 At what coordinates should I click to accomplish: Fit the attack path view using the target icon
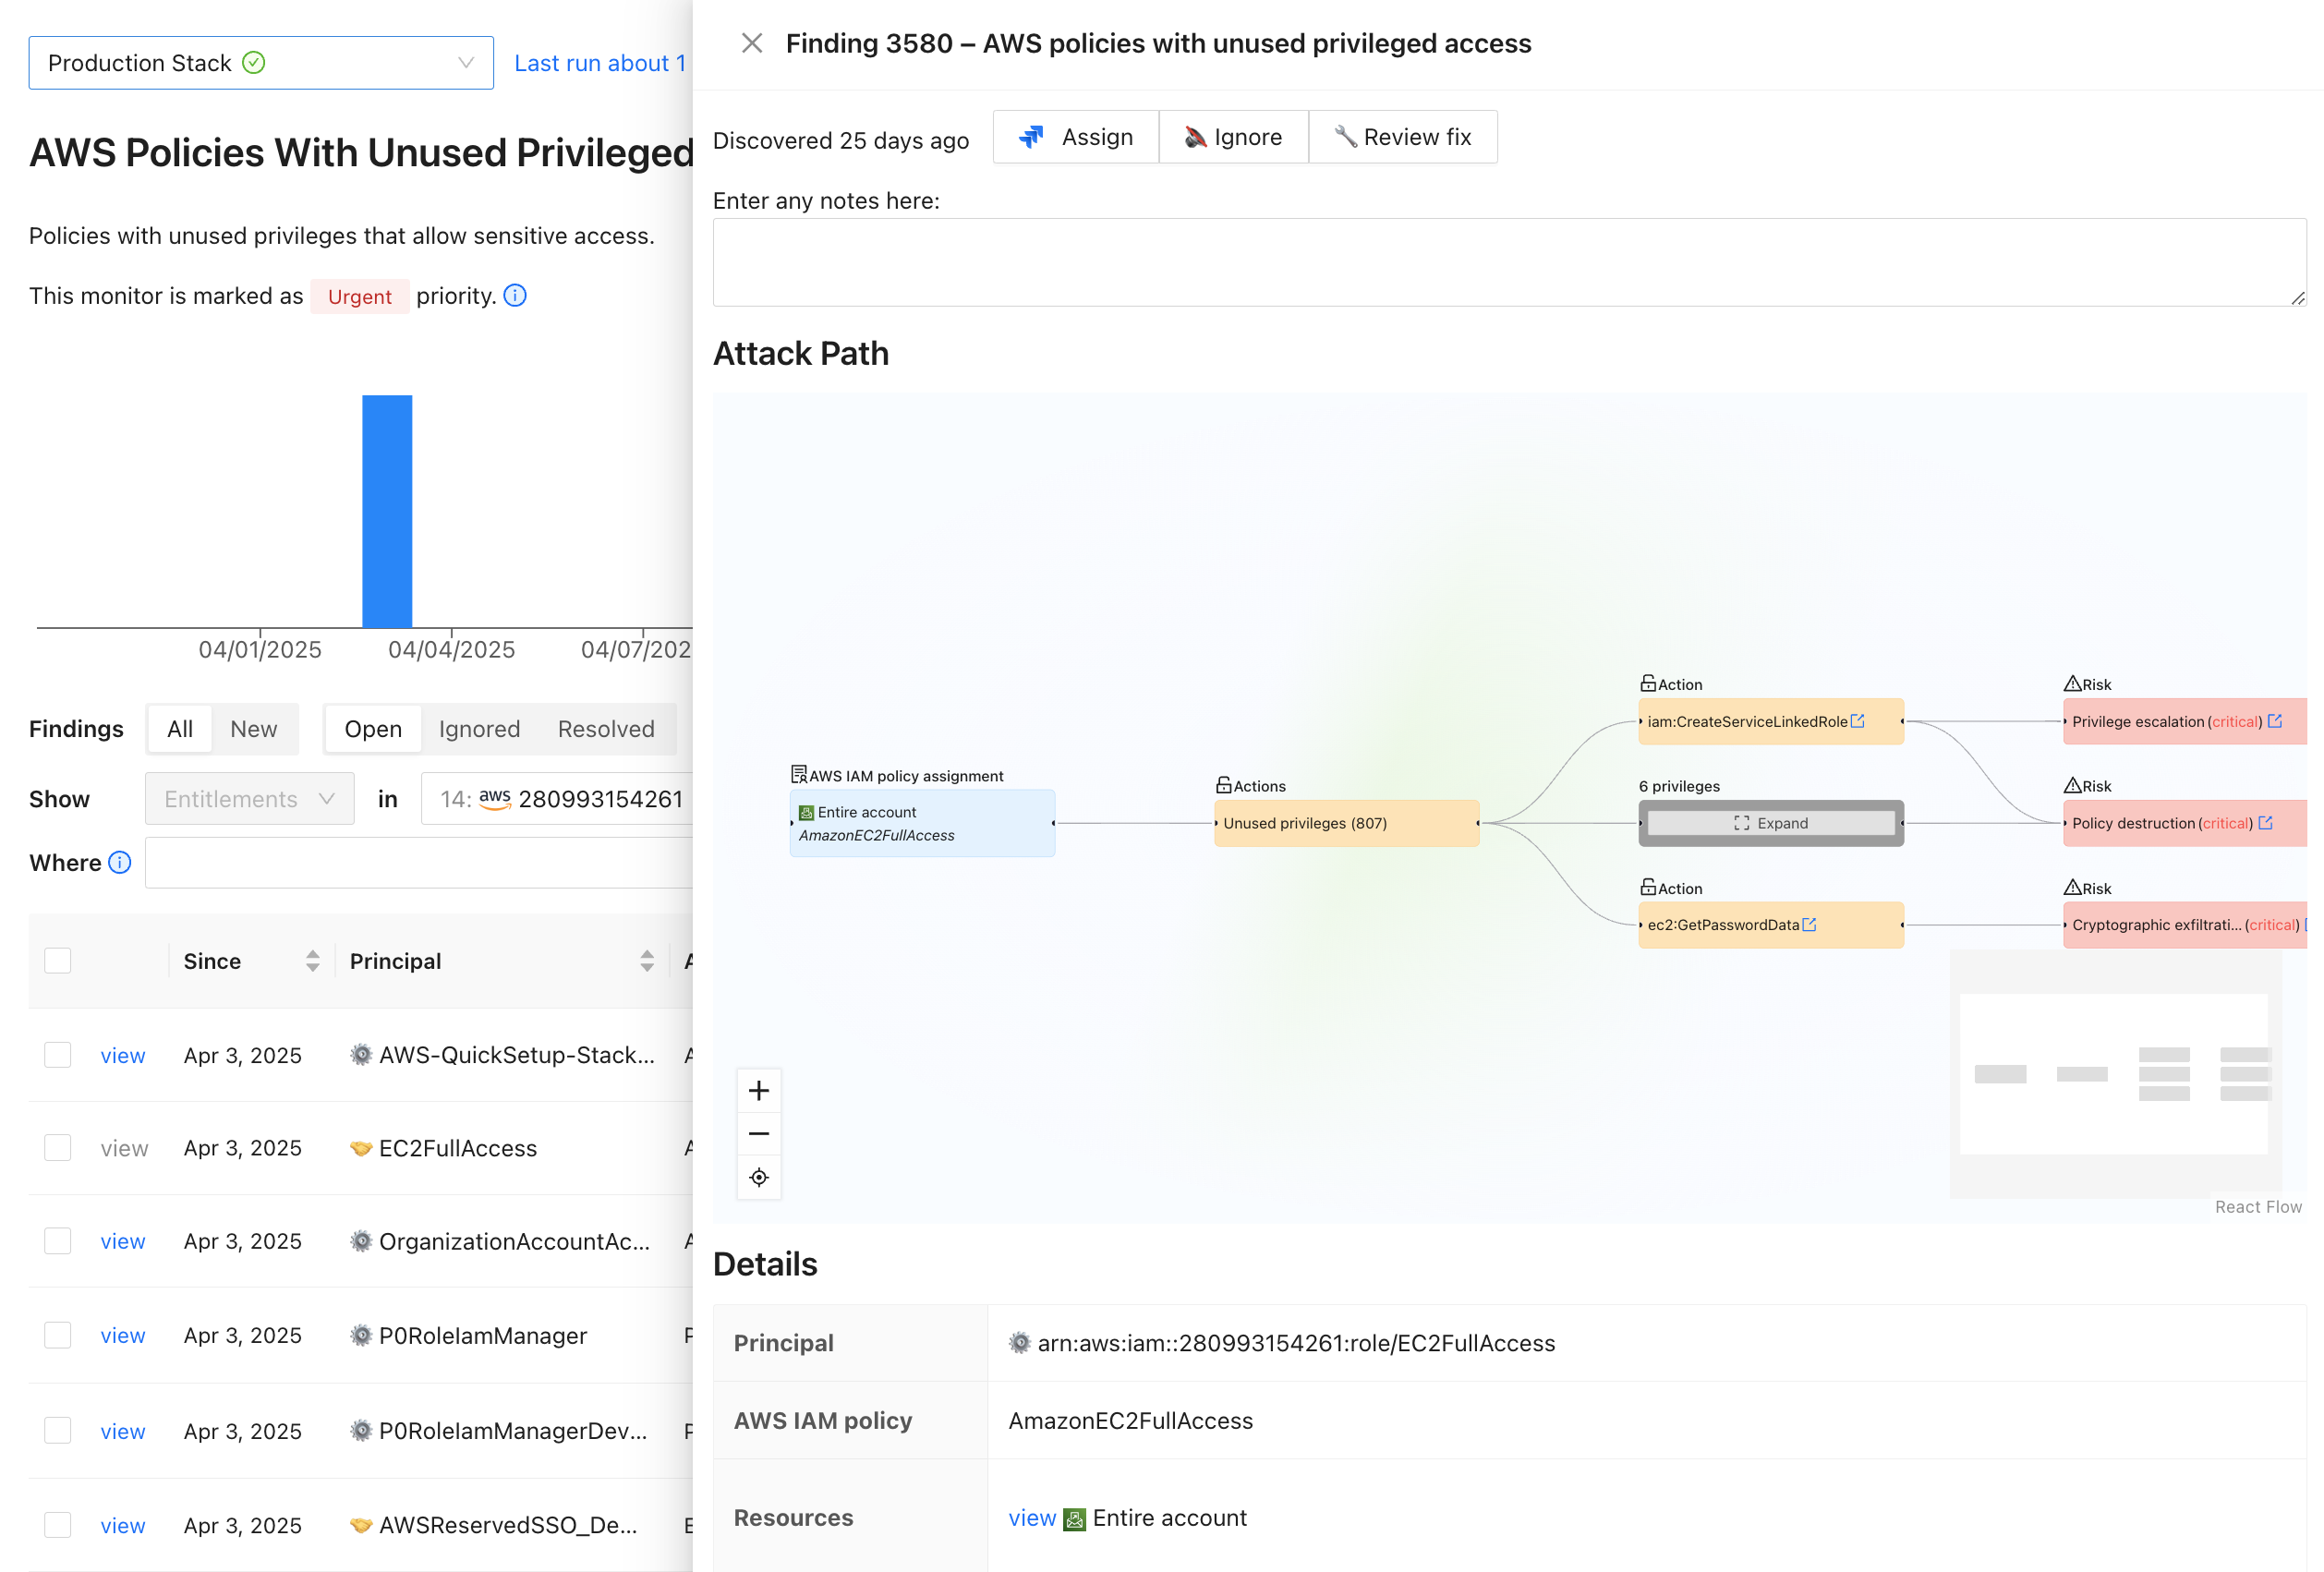(759, 1178)
